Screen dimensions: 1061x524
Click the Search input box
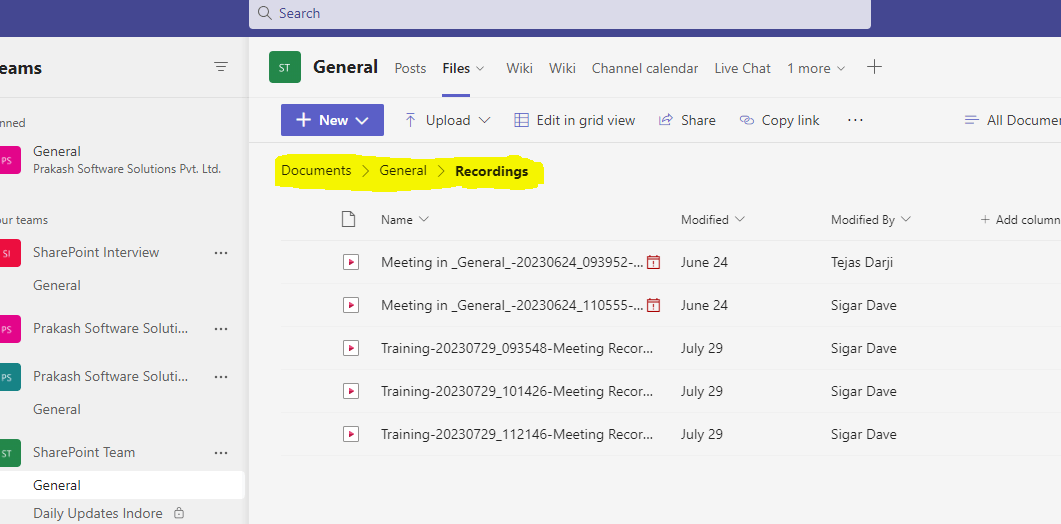point(560,13)
